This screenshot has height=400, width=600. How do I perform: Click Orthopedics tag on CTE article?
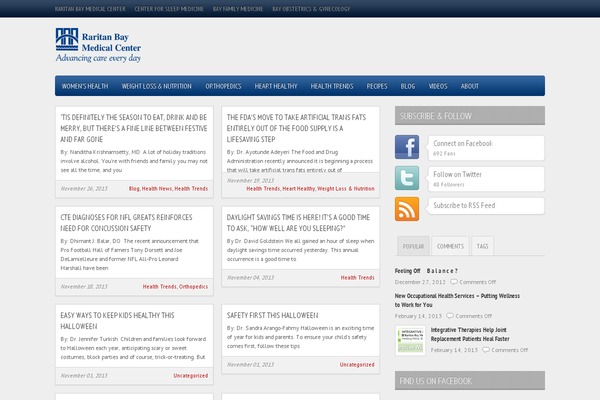tap(194, 287)
